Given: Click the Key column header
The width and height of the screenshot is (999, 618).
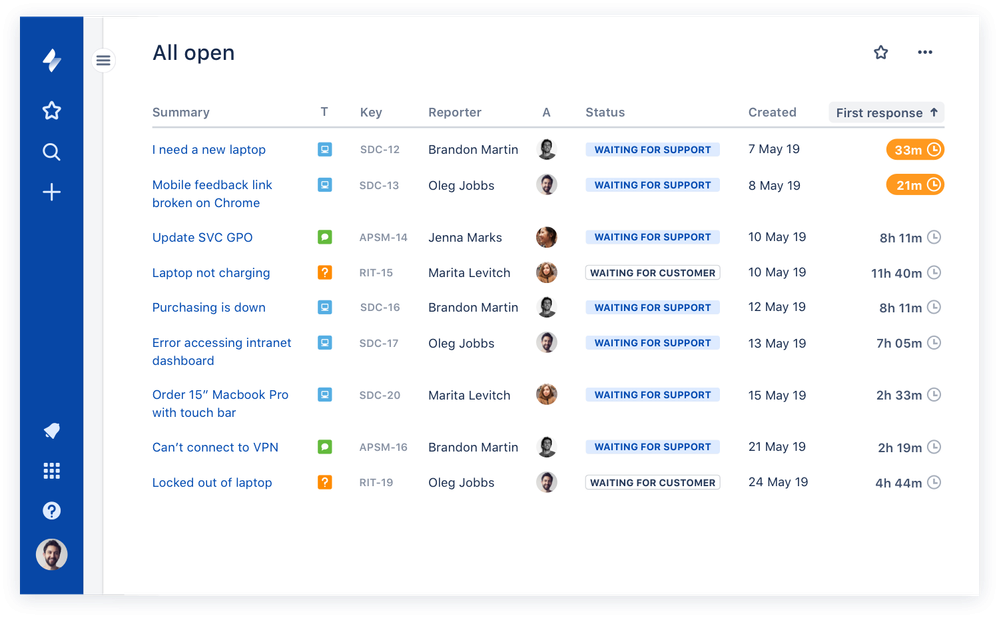Looking at the screenshot, I should tap(371, 113).
